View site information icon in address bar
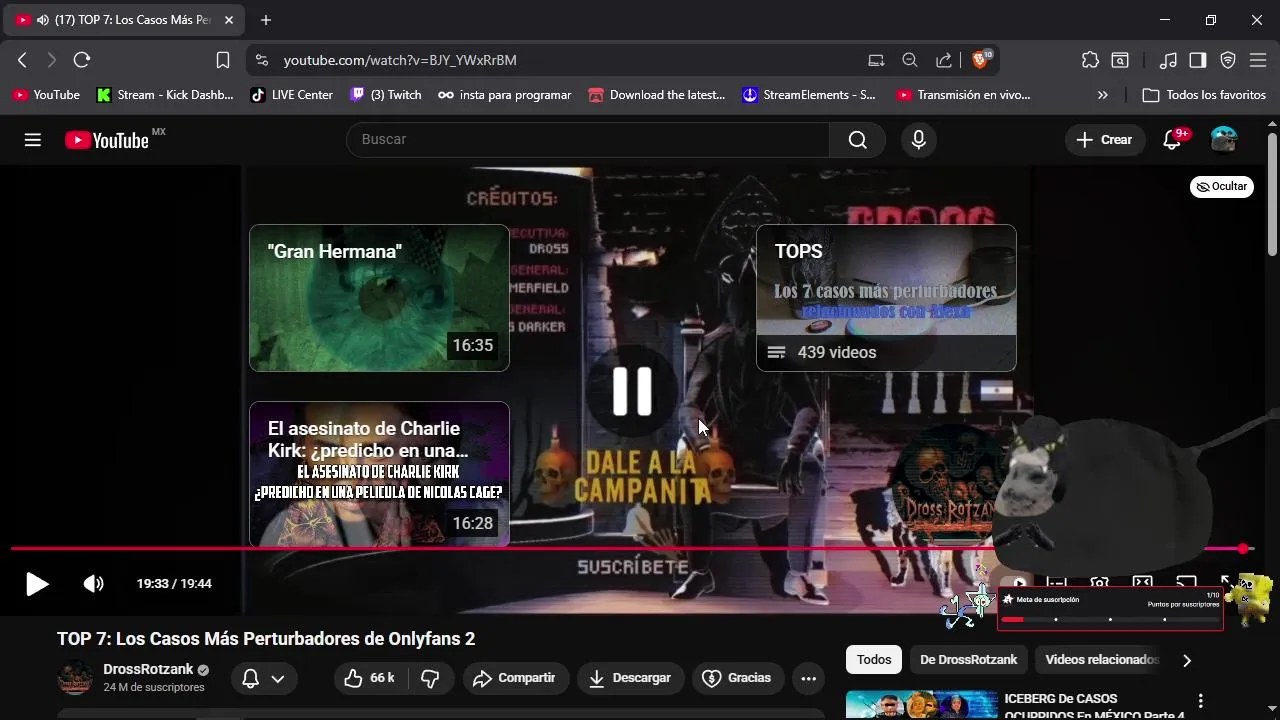Screen dimensions: 1280x720 [x=262, y=60]
